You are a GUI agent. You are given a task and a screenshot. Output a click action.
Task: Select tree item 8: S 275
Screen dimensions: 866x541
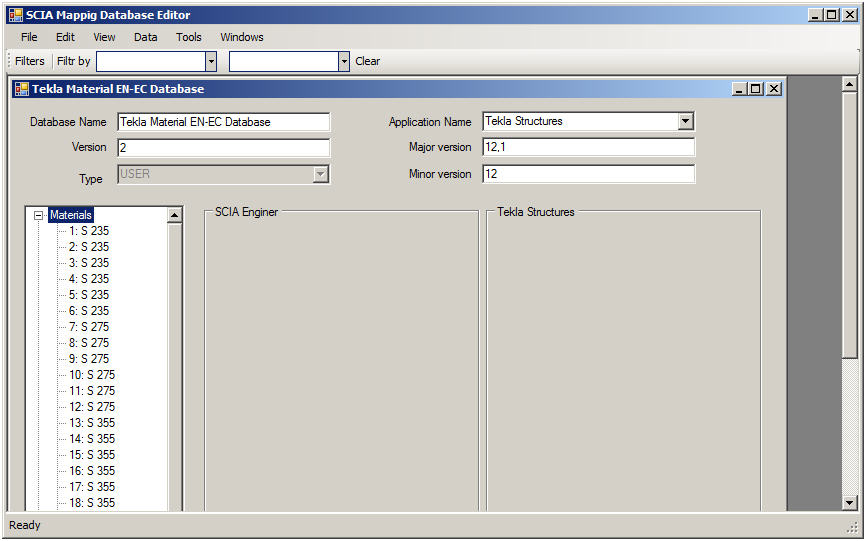click(x=89, y=343)
